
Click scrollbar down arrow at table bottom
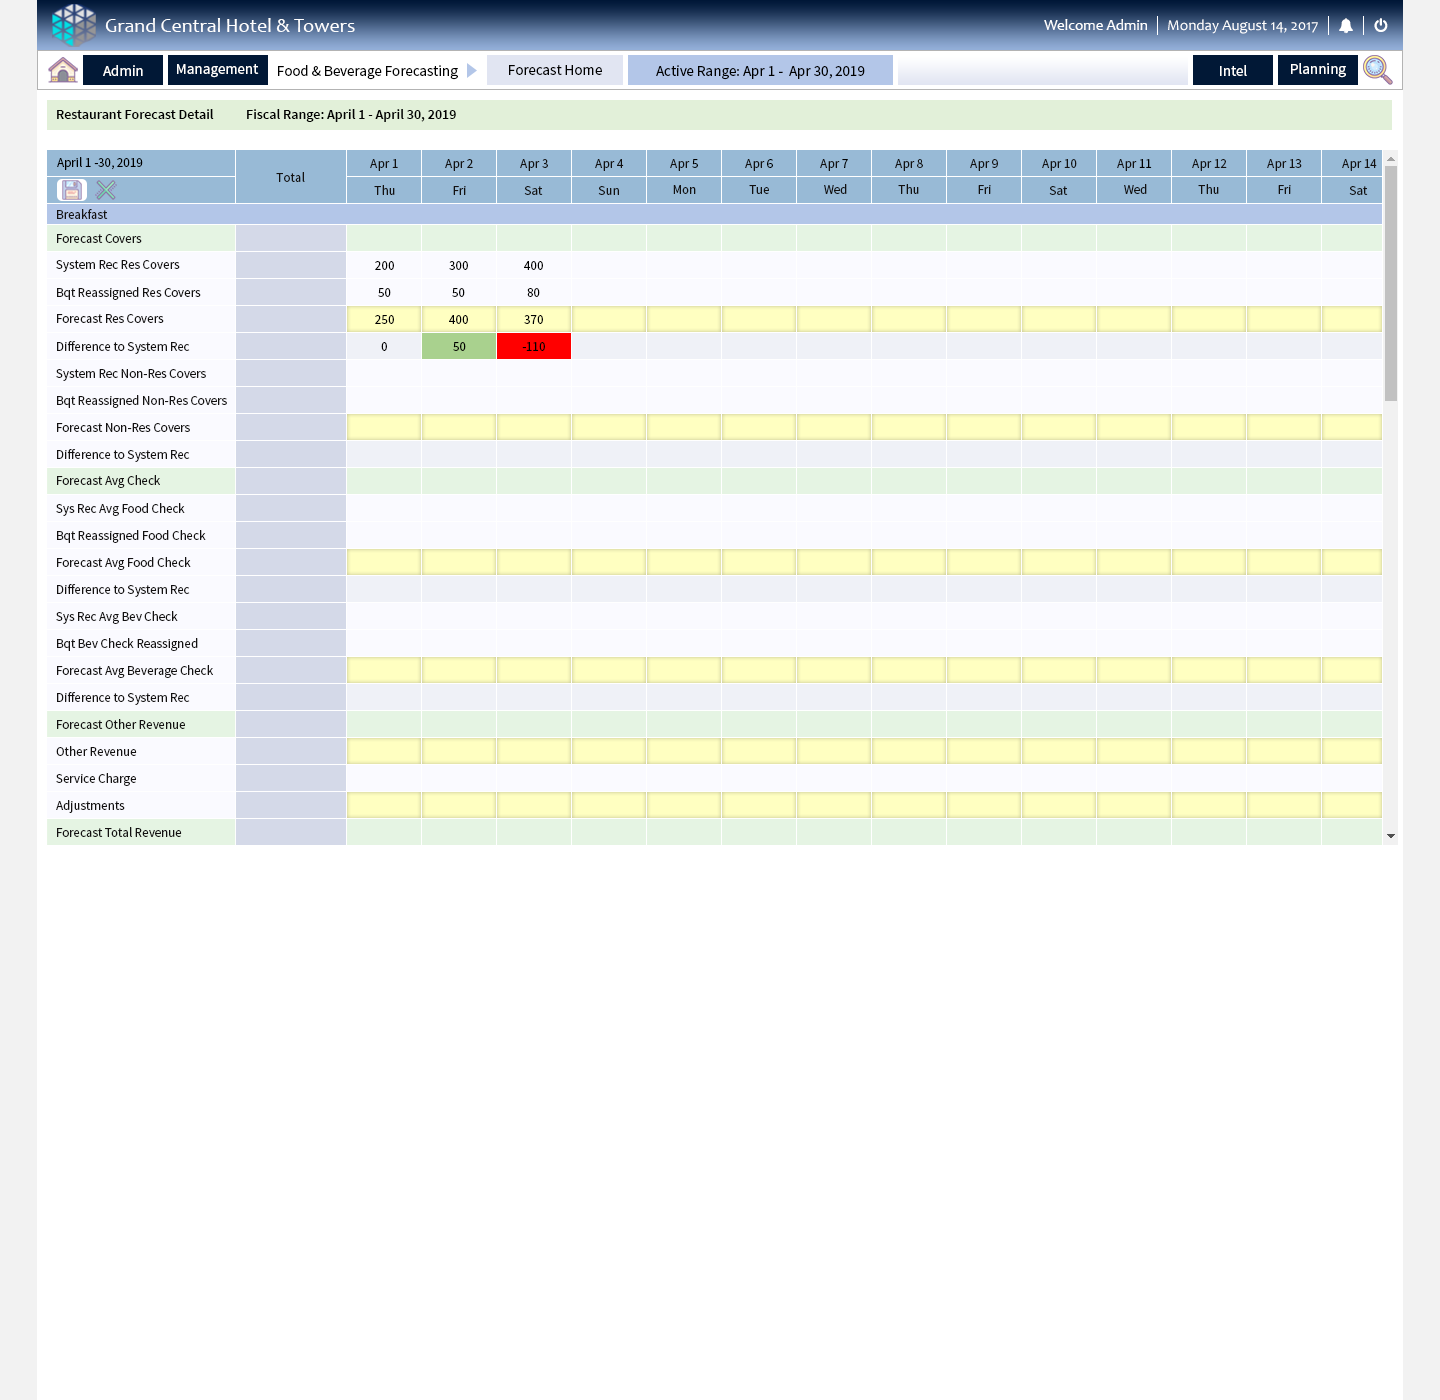point(1390,836)
